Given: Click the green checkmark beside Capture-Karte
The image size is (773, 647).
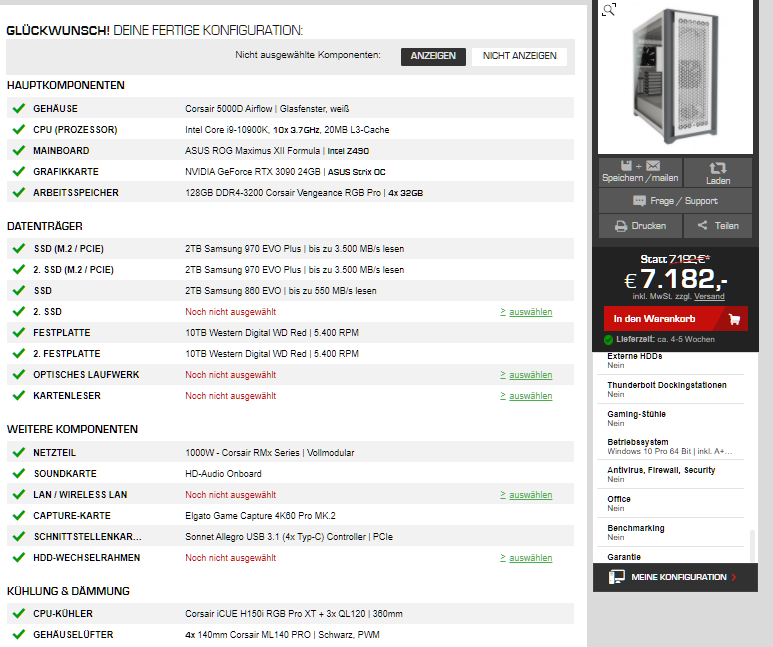Looking at the screenshot, I should [19, 515].
